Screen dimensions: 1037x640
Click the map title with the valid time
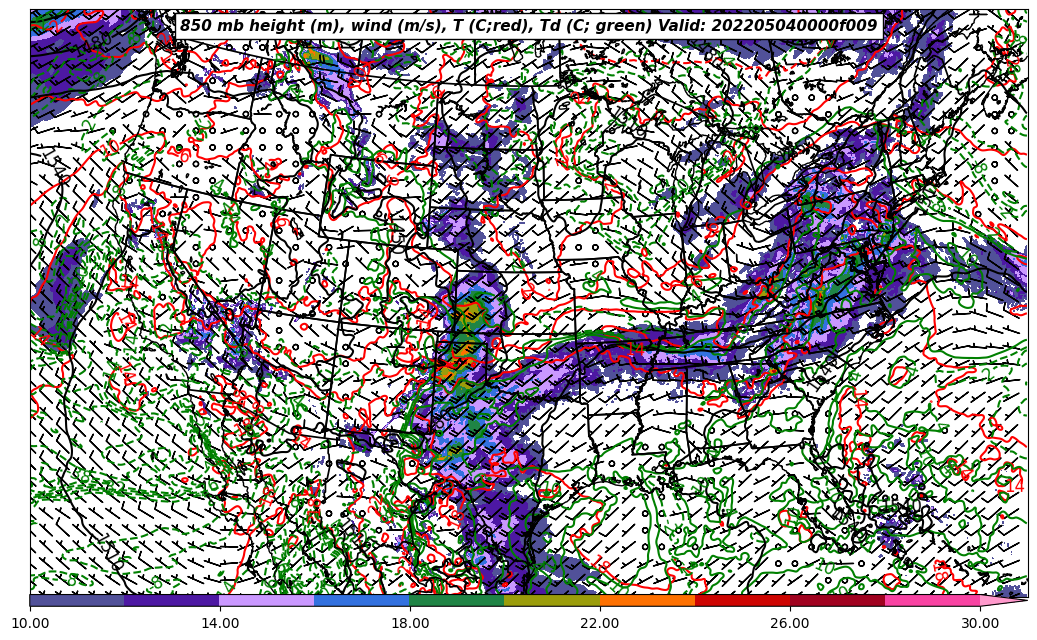(529, 26)
